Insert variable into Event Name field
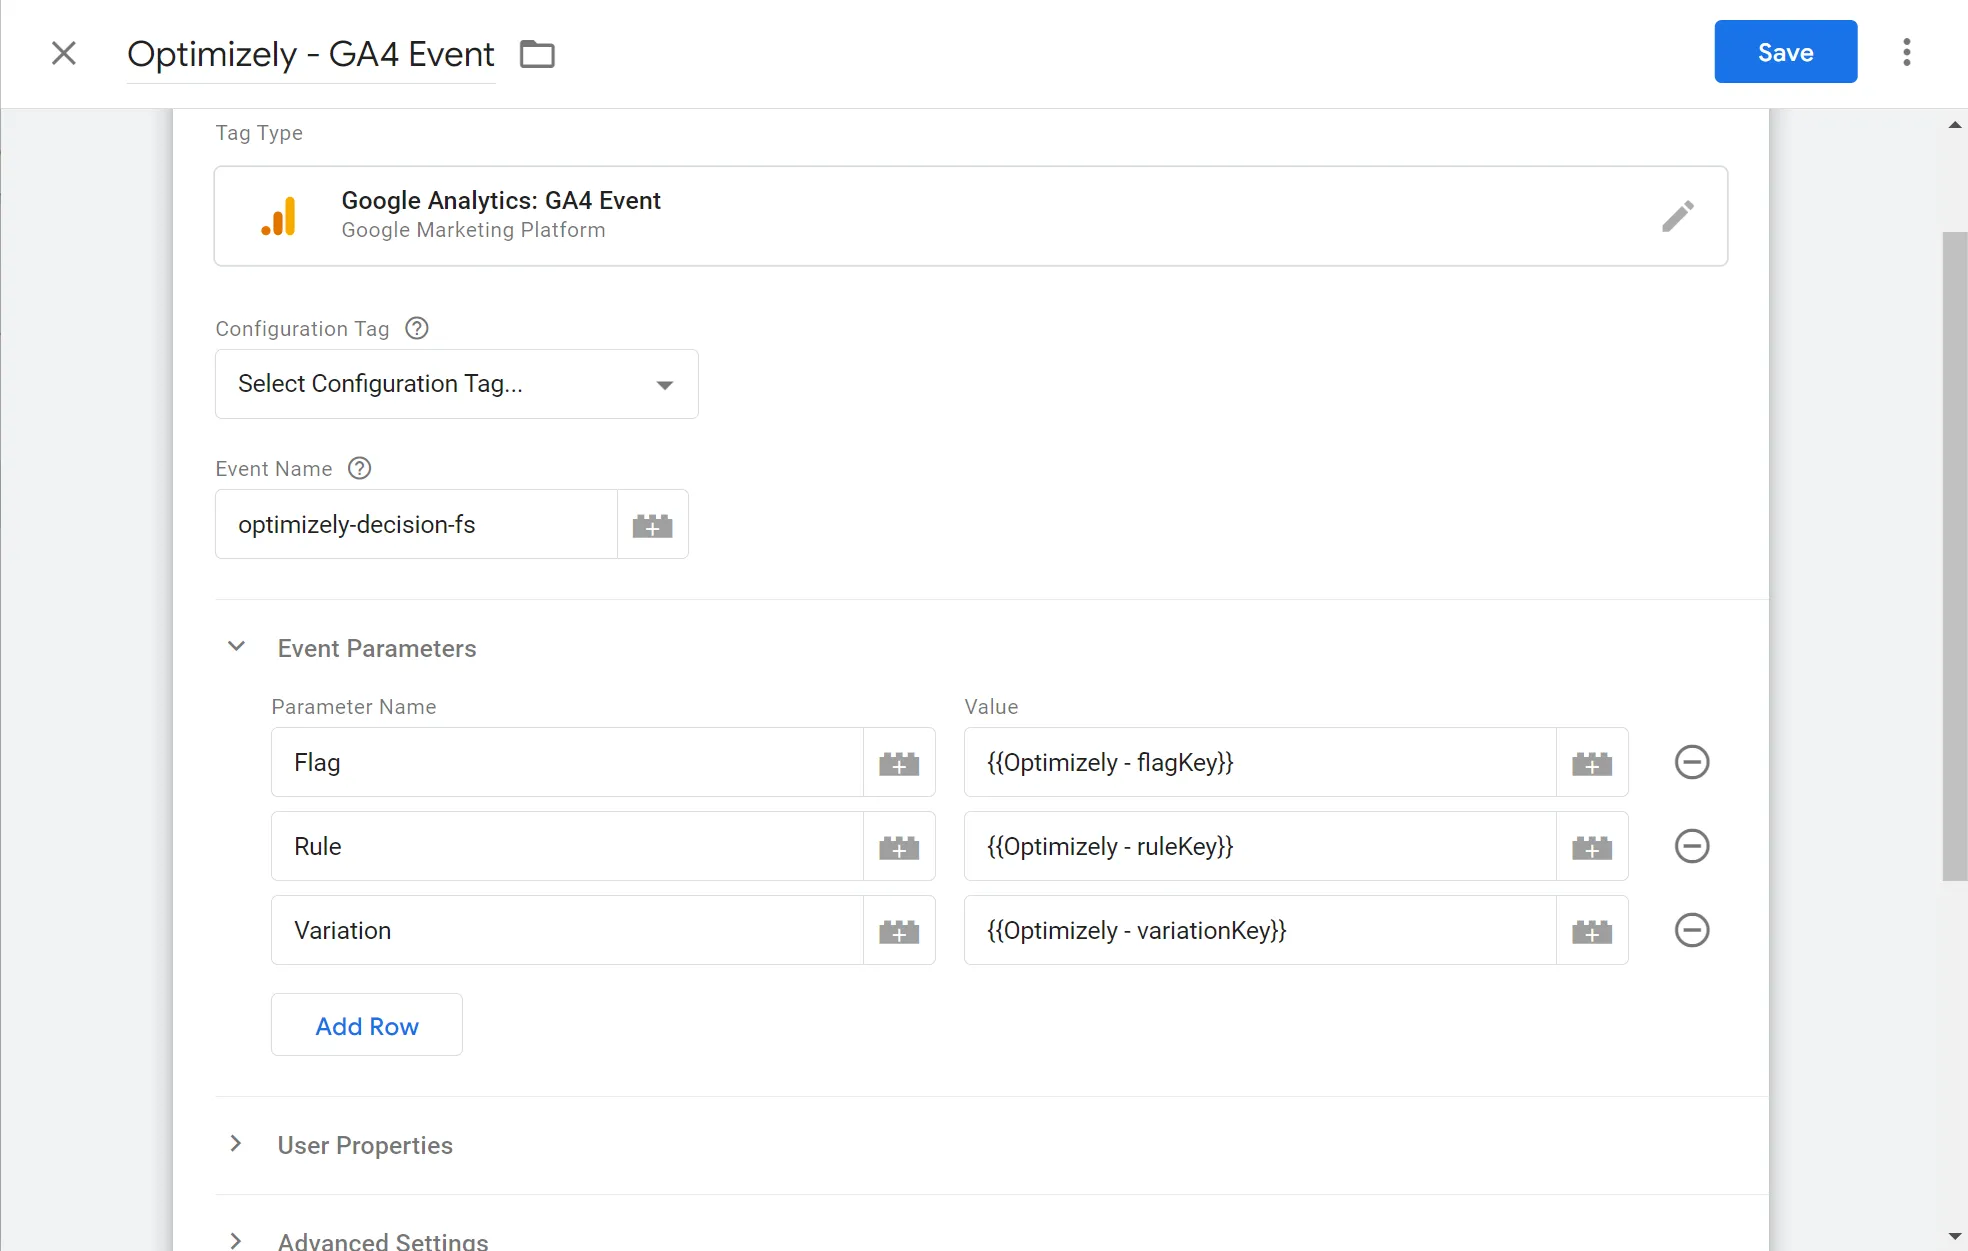The width and height of the screenshot is (1968, 1251). pyautogui.click(x=653, y=524)
